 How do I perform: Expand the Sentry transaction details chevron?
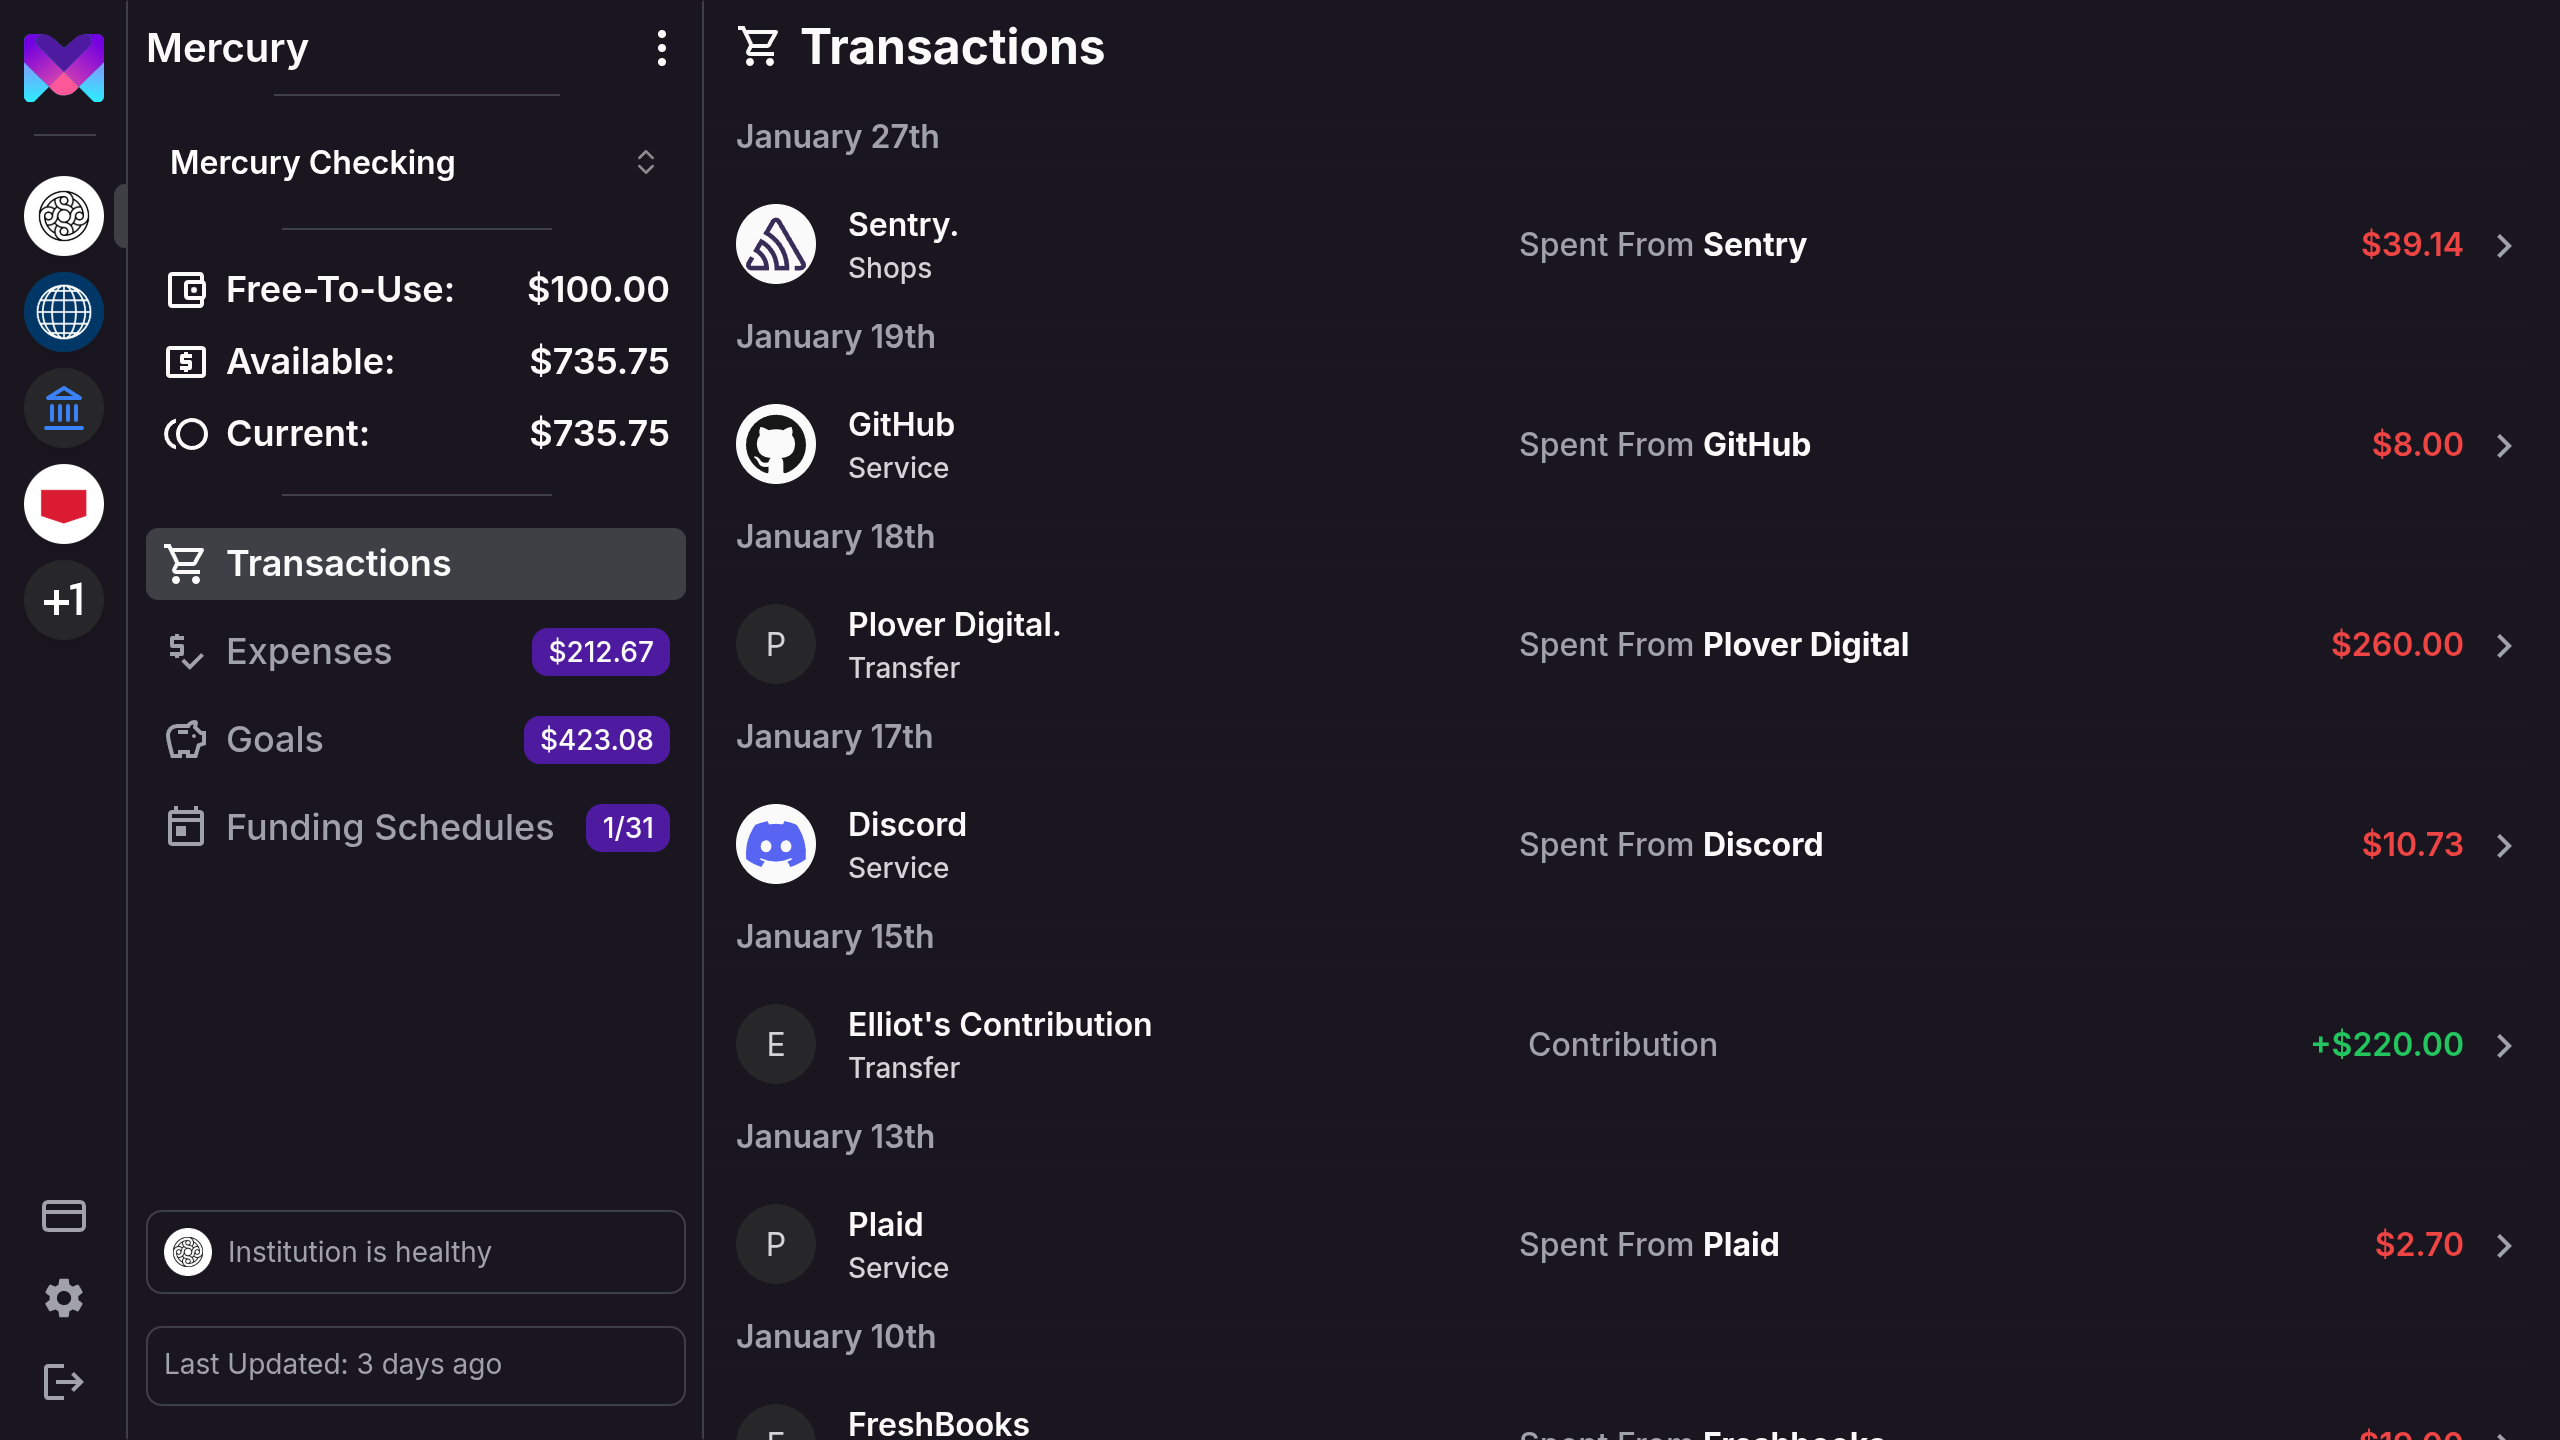pyautogui.click(x=2505, y=244)
